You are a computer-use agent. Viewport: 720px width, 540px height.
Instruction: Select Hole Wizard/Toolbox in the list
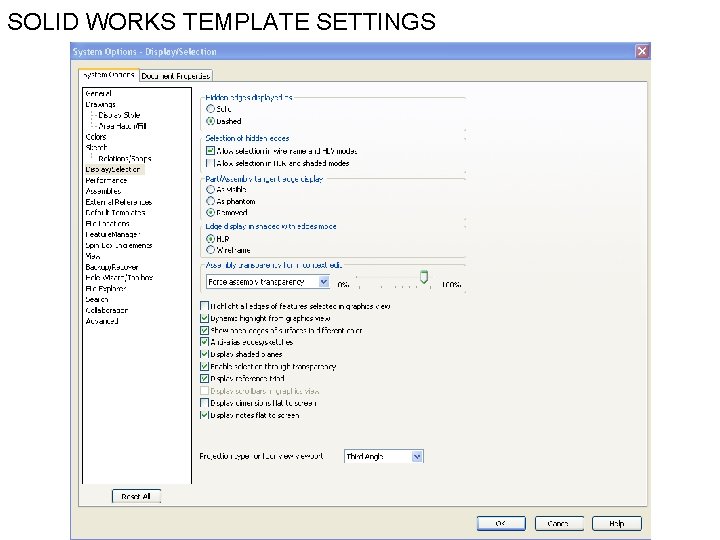(119, 277)
